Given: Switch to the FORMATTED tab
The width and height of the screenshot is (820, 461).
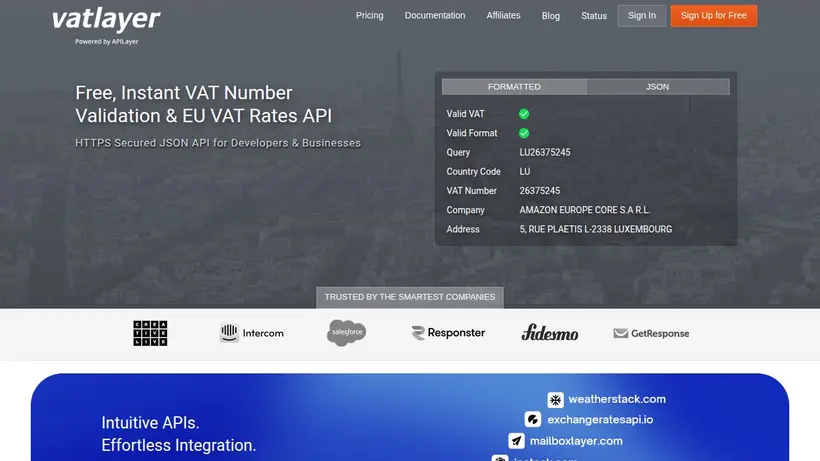Looking at the screenshot, I should click(514, 87).
